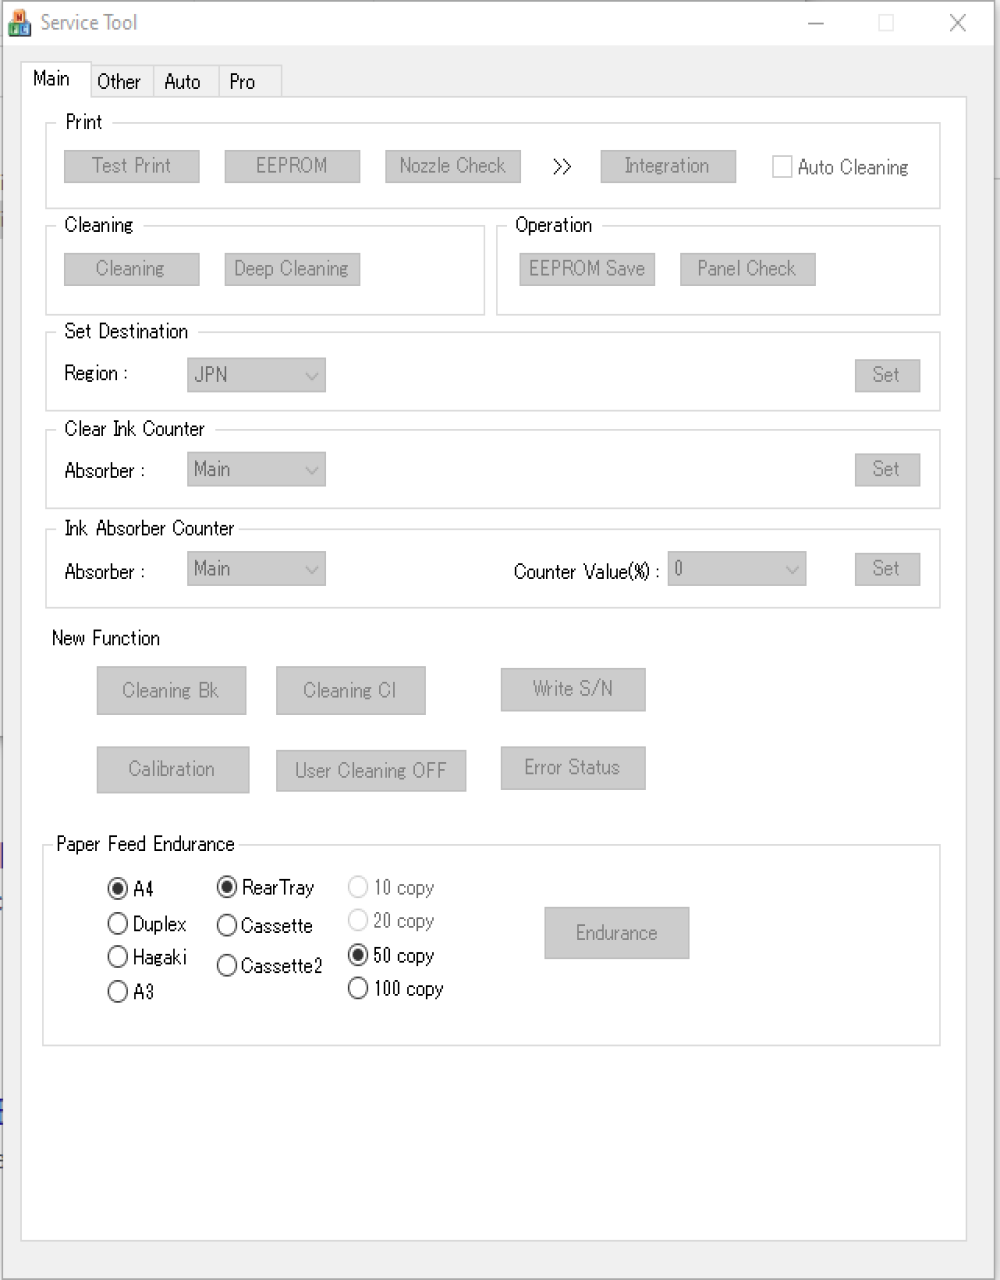Click the EEPROM Save button

point(587,269)
